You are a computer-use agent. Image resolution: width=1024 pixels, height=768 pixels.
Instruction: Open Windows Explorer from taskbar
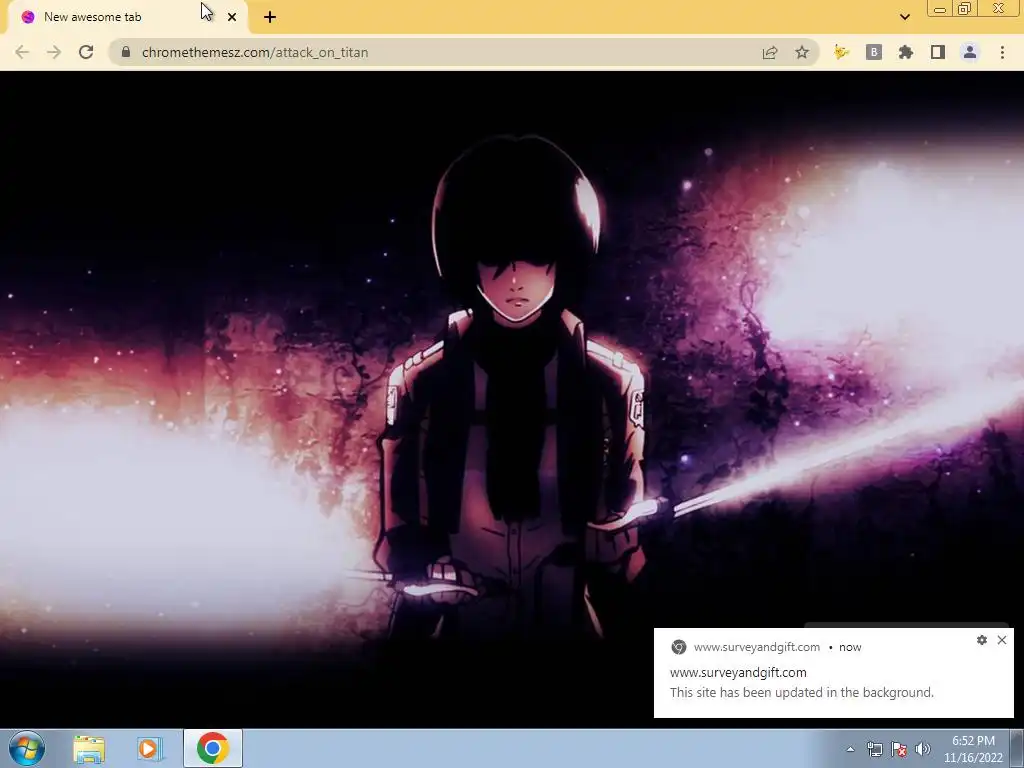(x=89, y=748)
